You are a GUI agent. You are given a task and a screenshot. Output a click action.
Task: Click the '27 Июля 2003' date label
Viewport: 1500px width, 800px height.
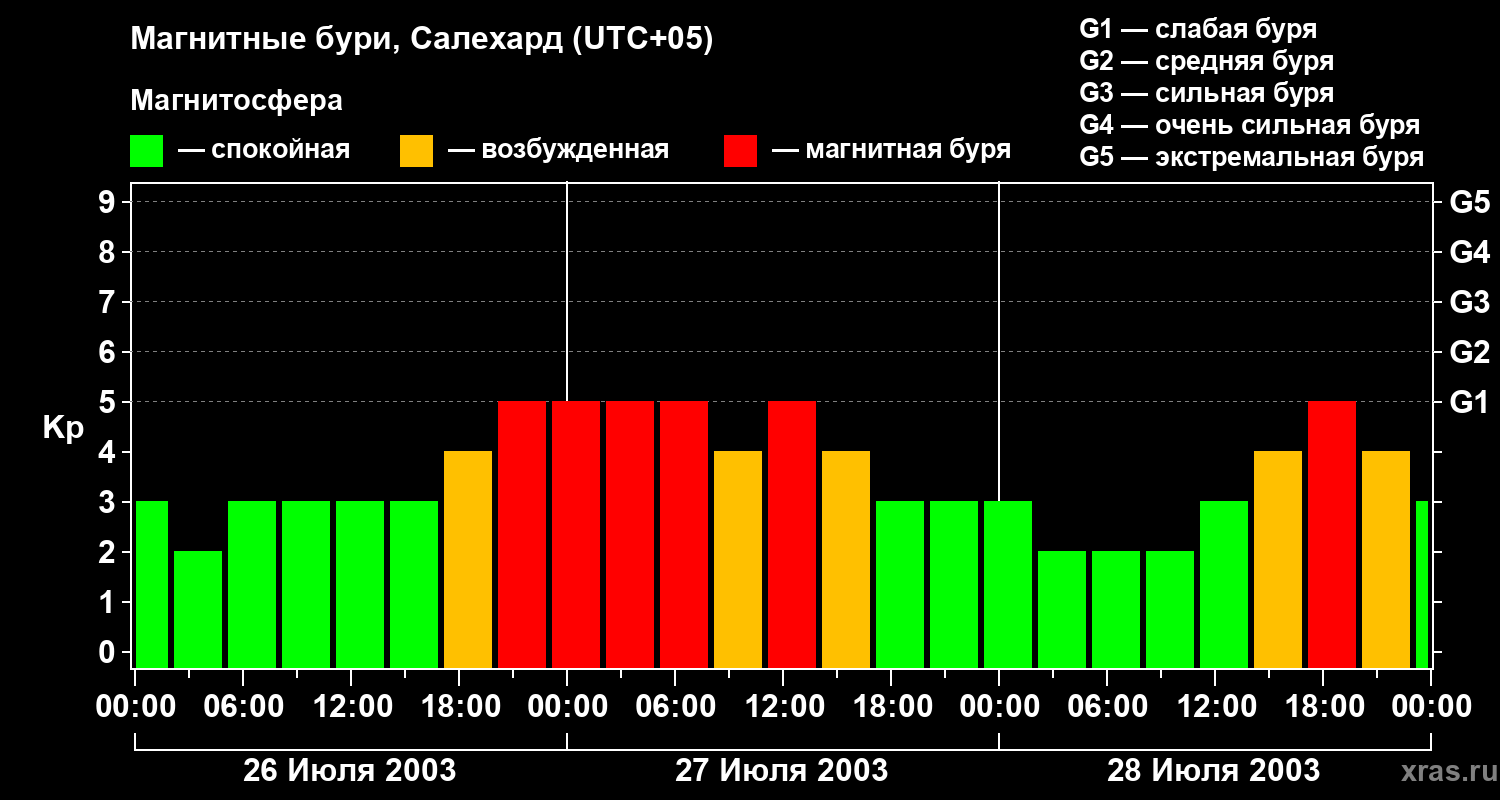coord(782,771)
